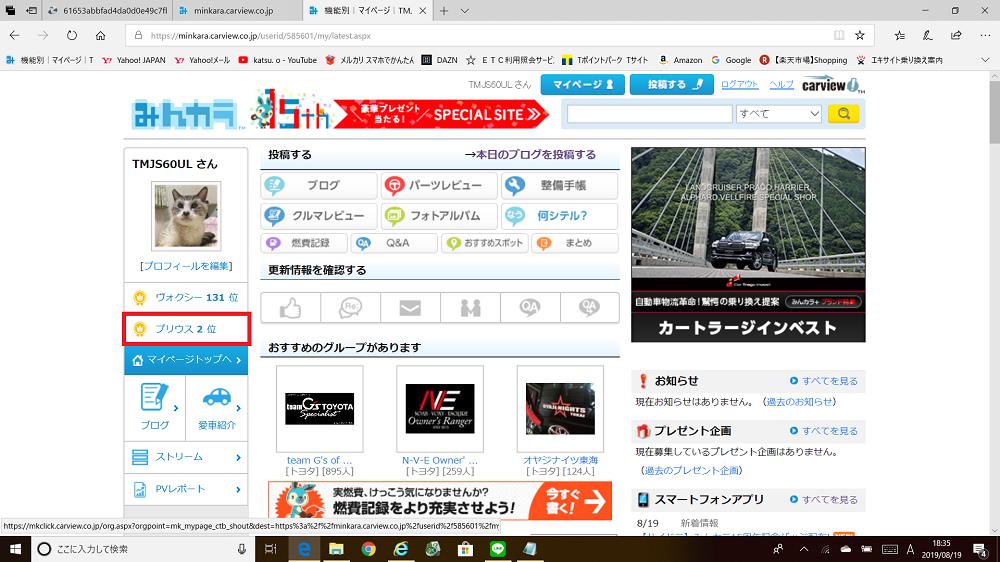Open the sidebar ブログ icon
The width and height of the screenshot is (1000, 562).
point(155,407)
